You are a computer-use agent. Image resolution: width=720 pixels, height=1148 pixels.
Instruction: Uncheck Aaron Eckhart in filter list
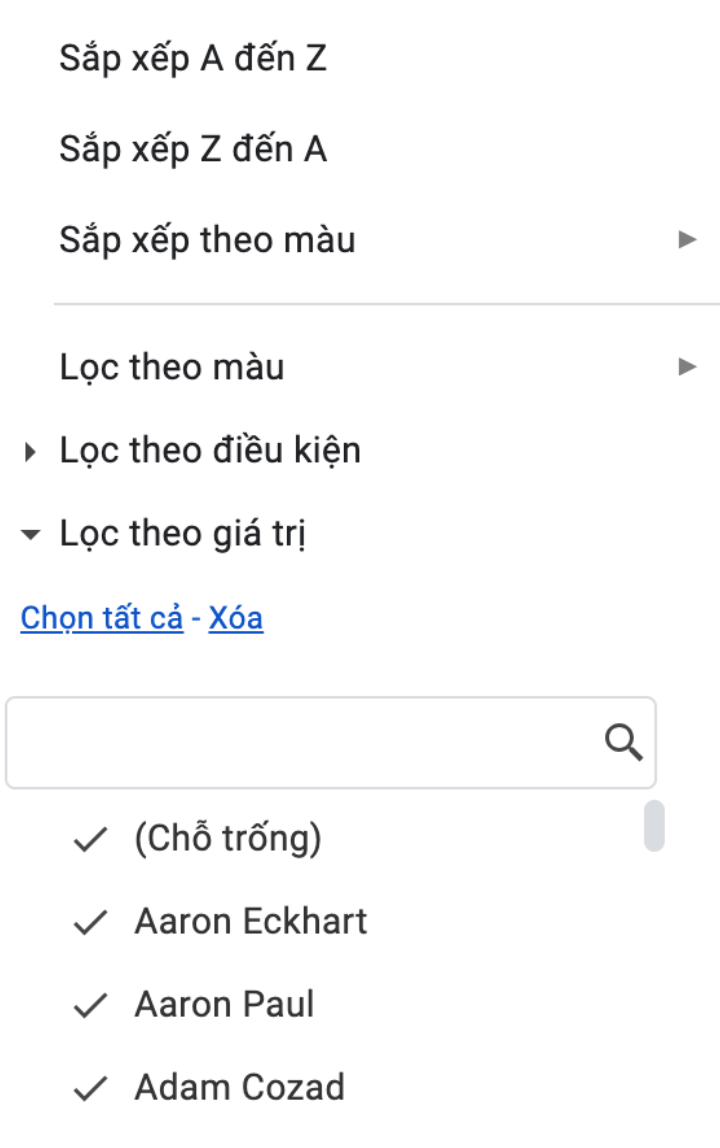pyautogui.click(x=91, y=924)
